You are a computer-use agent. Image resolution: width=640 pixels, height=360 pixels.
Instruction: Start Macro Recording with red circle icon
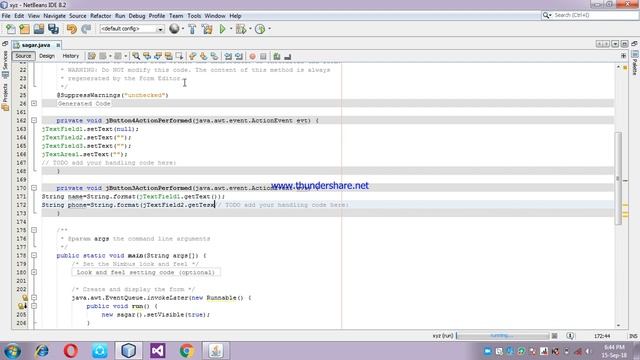pyautogui.click(x=253, y=56)
